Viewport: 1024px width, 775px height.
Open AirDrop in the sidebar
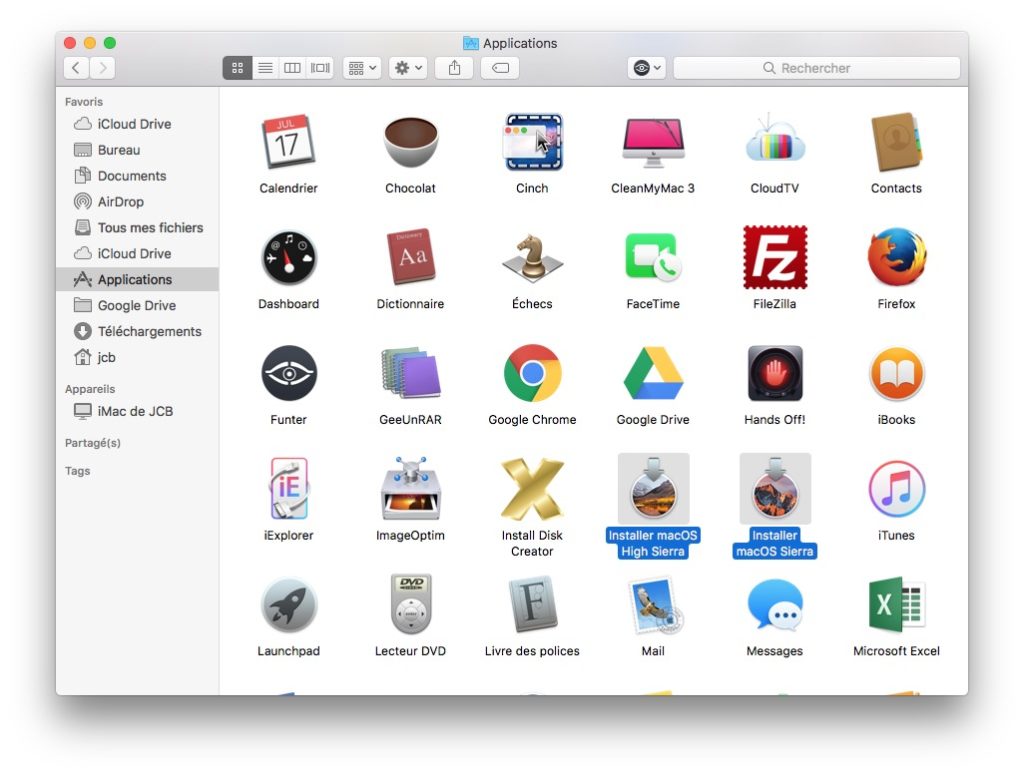(137, 202)
